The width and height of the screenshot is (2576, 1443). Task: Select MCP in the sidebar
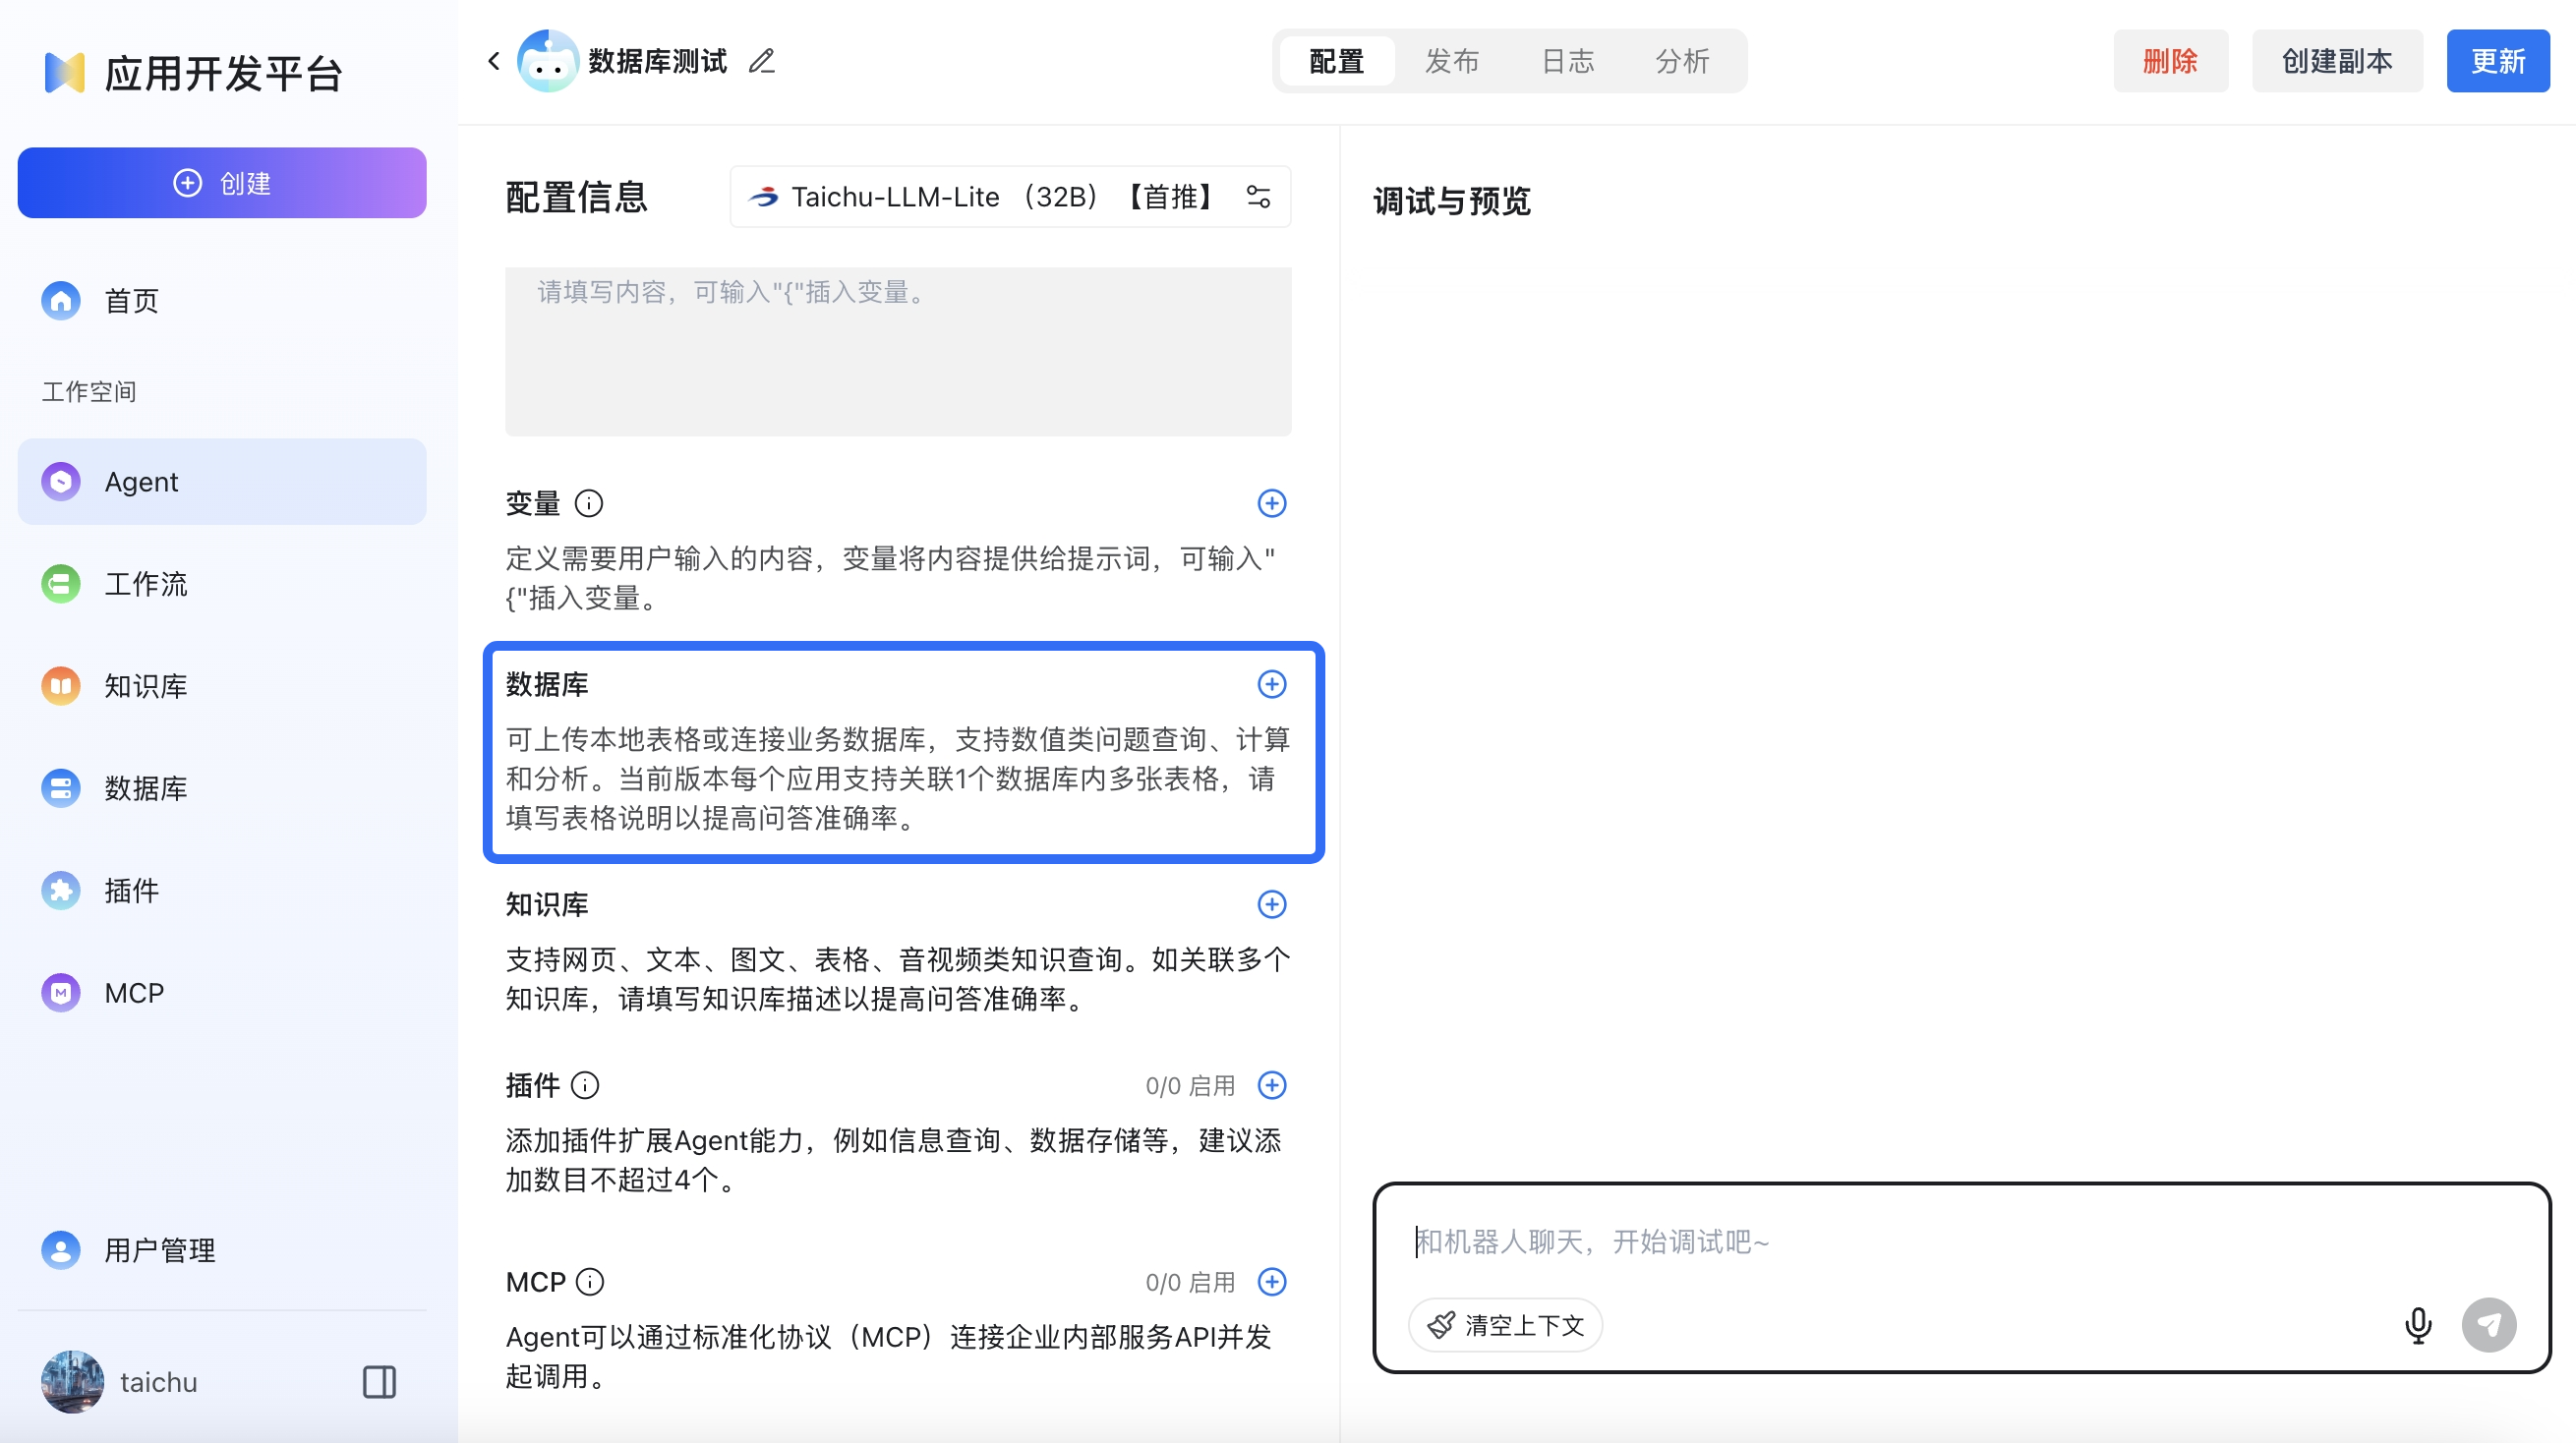click(133, 992)
